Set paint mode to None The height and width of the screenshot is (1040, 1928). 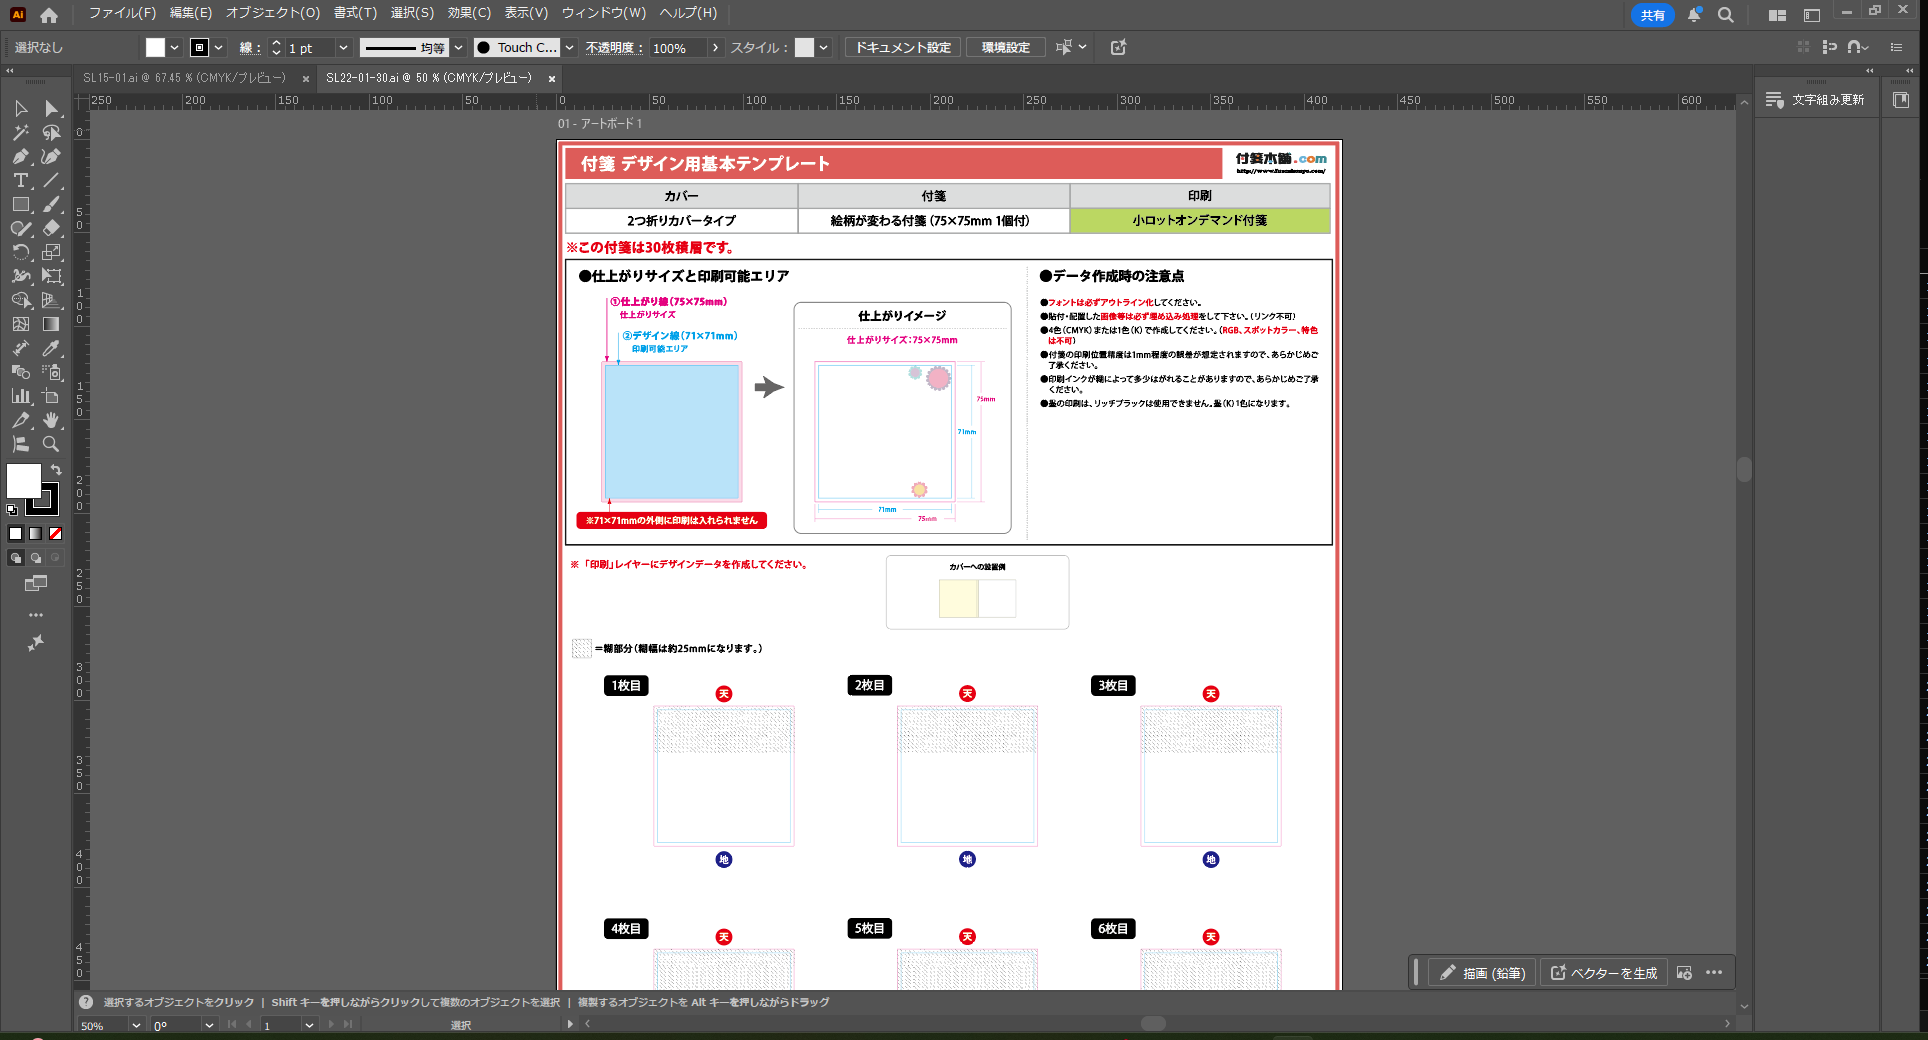[x=56, y=534]
